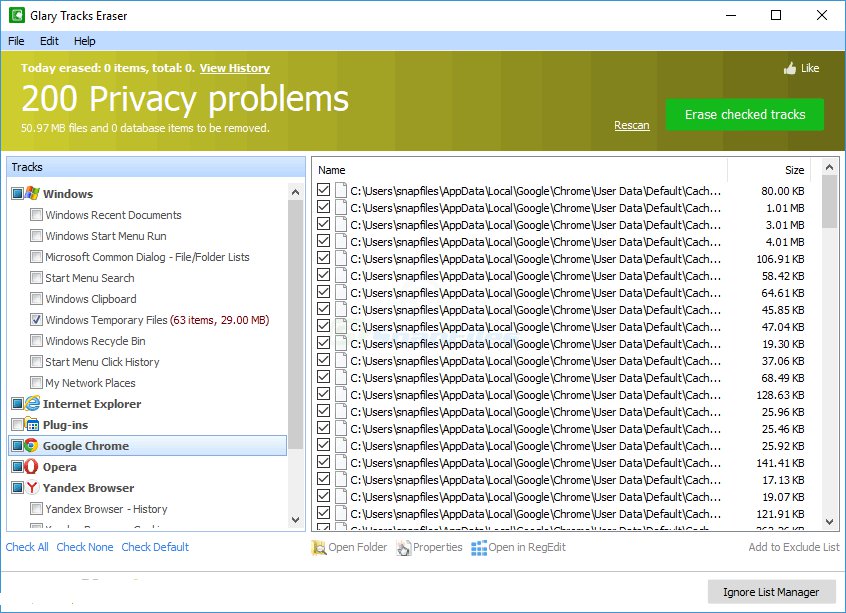The height and width of the screenshot is (613, 846).
Task: Click the Tracks panel scrollbar thumb
Action: coord(295,324)
